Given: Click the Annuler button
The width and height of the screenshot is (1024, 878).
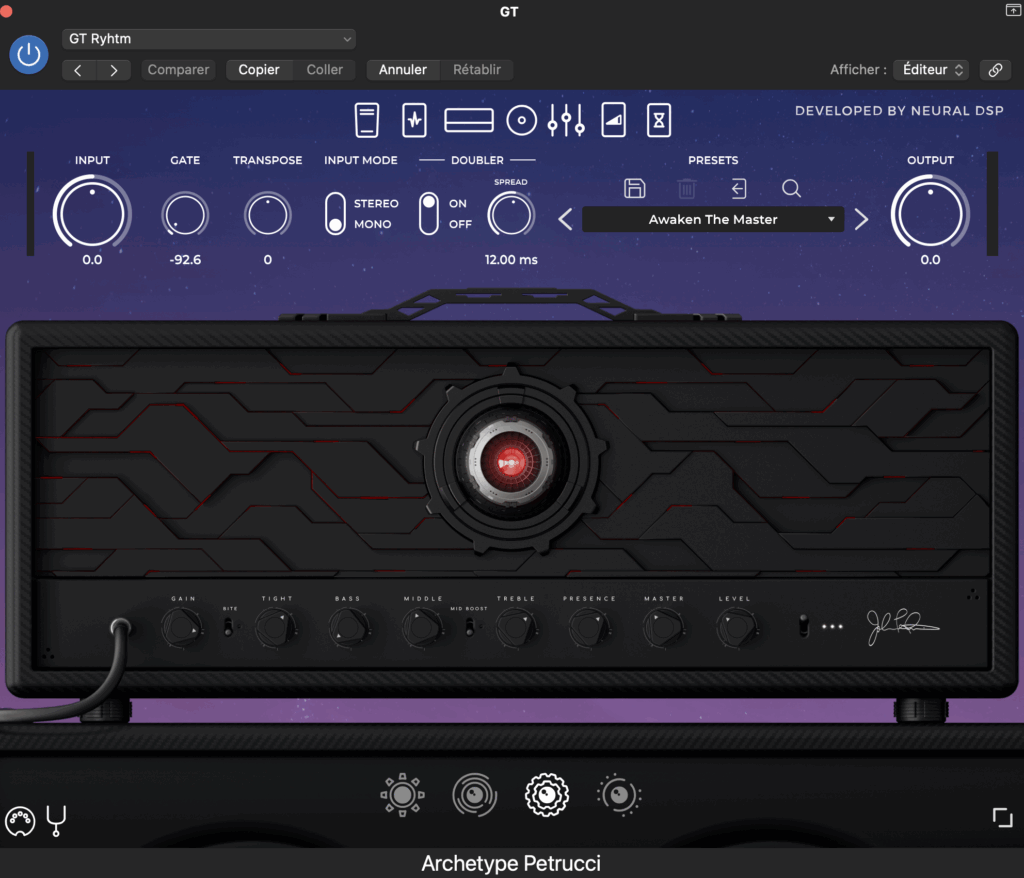Looking at the screenshot, I should click(x=403, y=70).
